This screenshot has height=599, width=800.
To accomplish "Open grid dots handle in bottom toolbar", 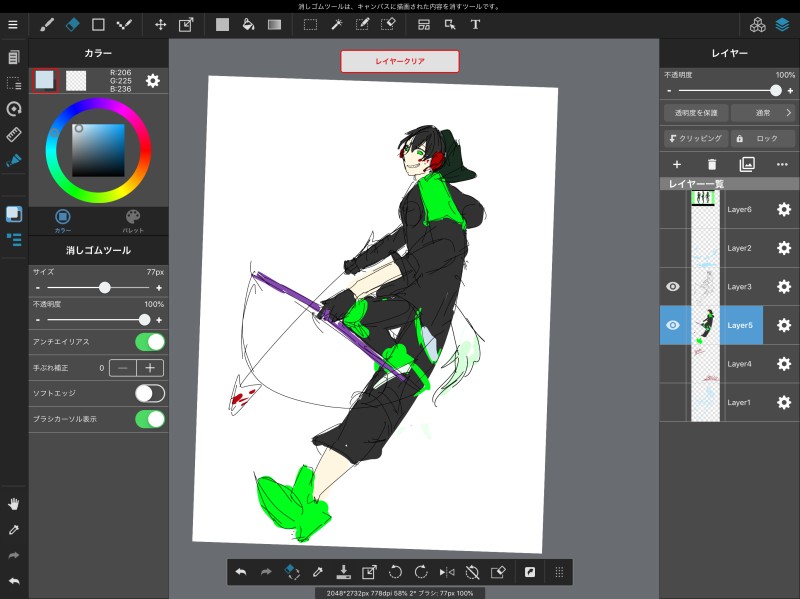I will click(559, 572).
